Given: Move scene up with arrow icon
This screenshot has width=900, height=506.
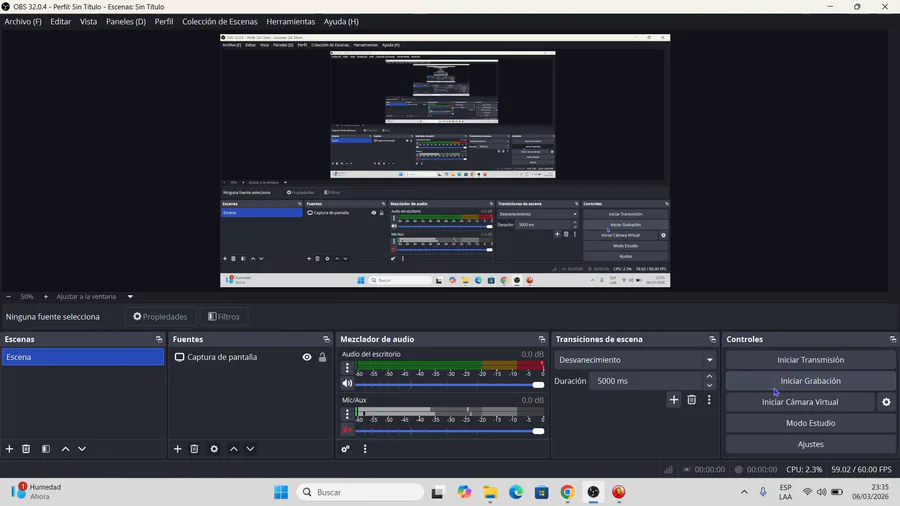Looking at the screenshot, I should pyautogui.click(x=65, y=449).
